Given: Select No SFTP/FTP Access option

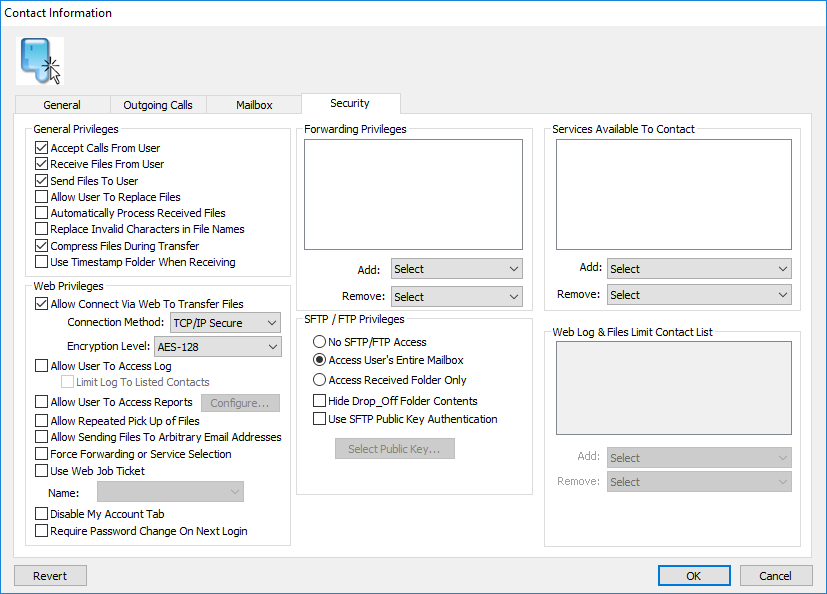Looking at the screenshot, I should point(319,343).
